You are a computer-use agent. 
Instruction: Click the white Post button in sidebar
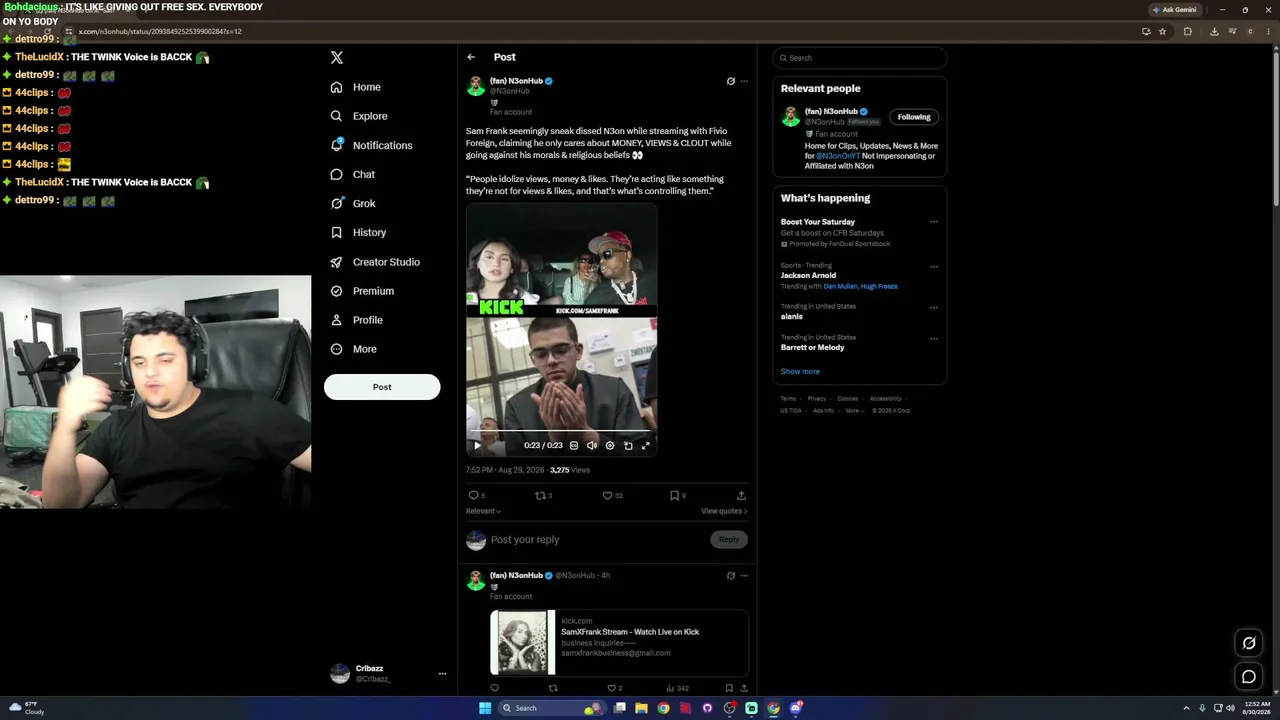coord(382,387)
